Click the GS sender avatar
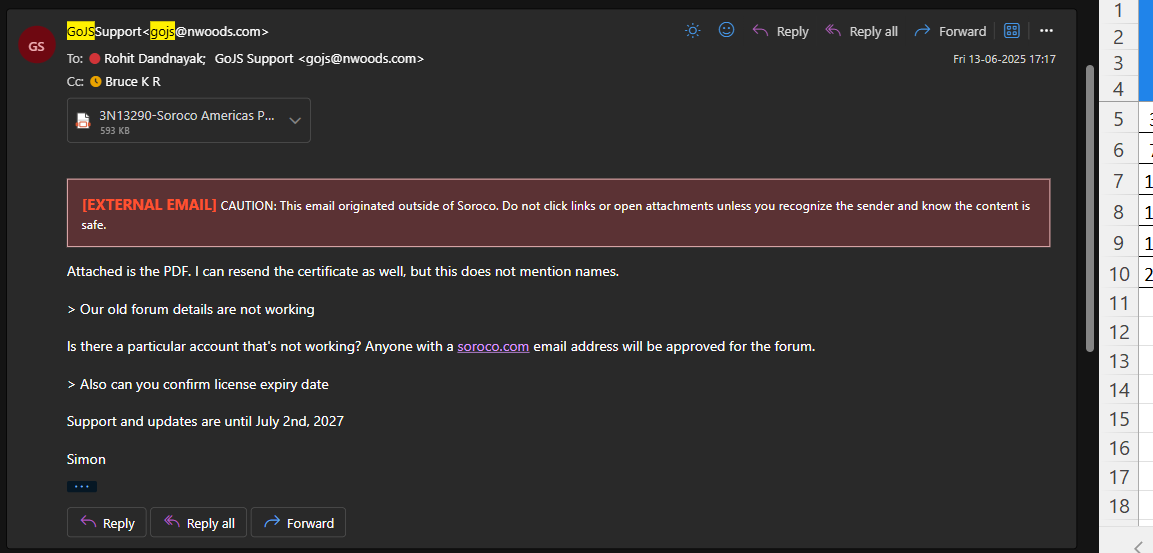The image size is (1153, 553). 36,46
